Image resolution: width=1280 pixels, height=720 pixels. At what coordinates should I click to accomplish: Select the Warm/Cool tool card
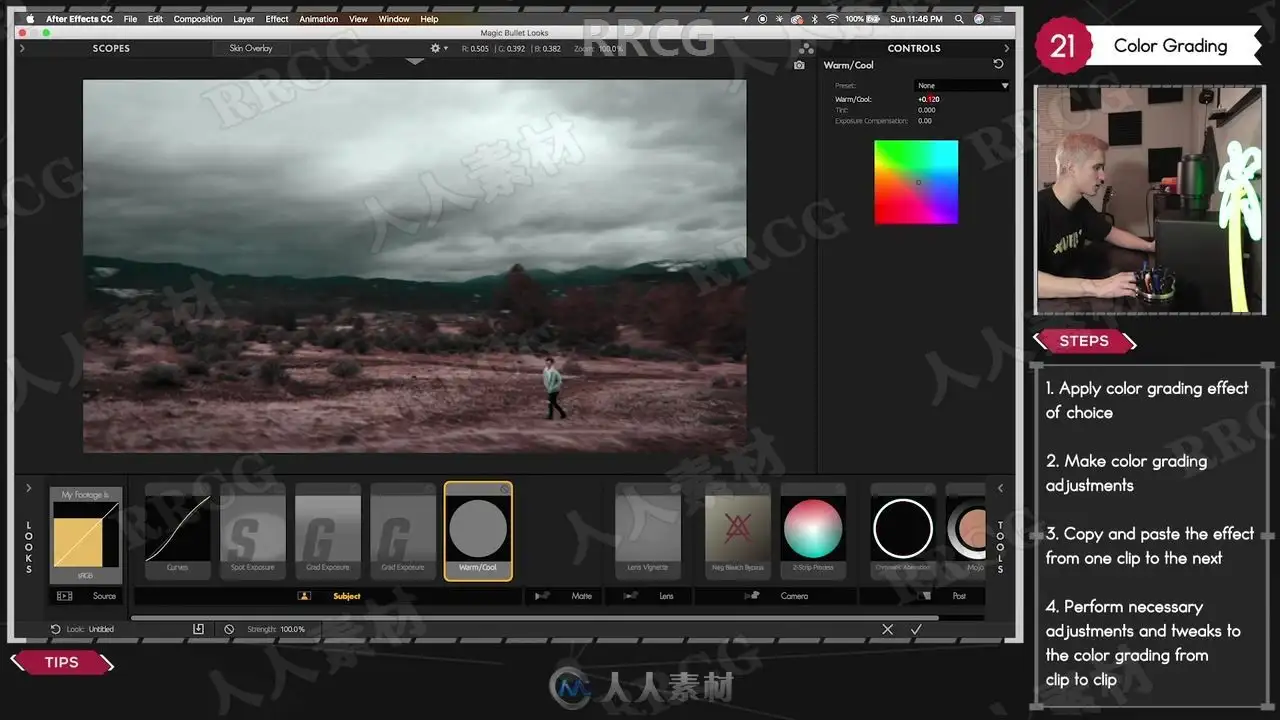pos(478,531)
